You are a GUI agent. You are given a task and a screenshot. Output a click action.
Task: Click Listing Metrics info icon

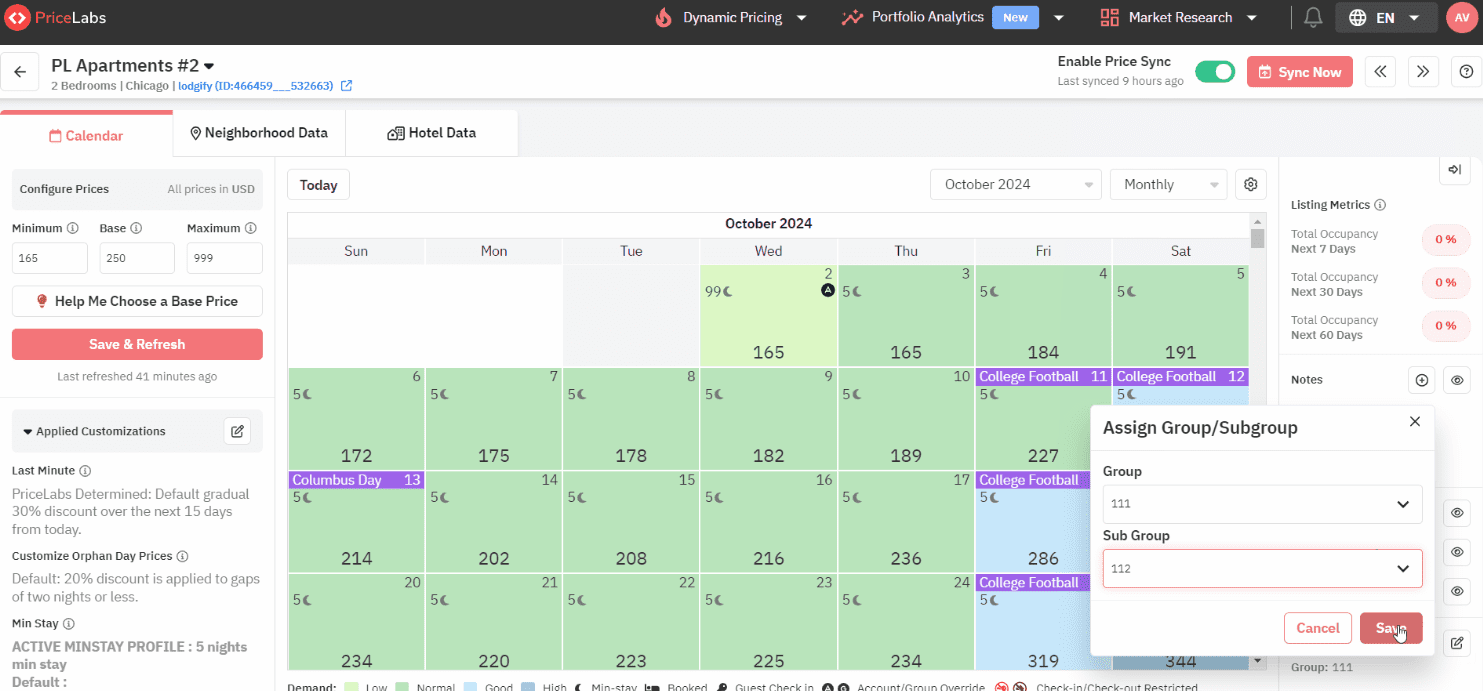1380,205
